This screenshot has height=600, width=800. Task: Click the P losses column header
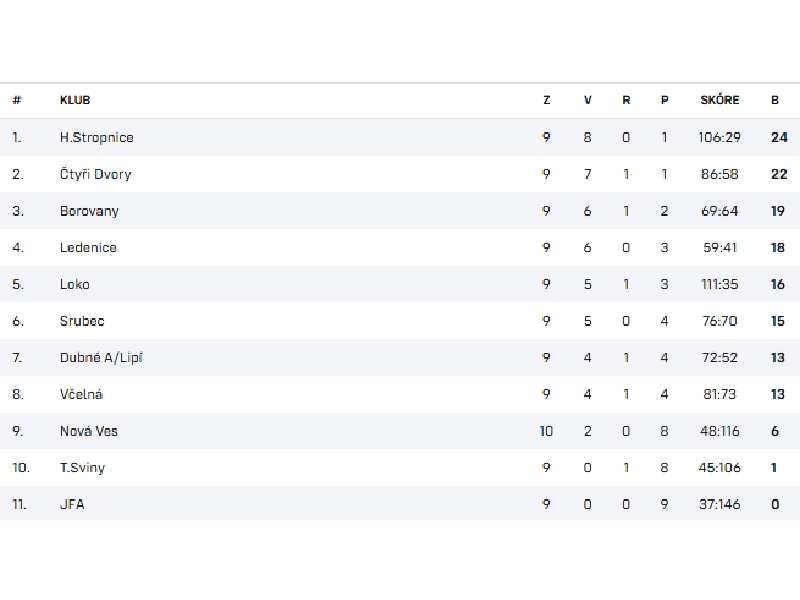[665, 100]
